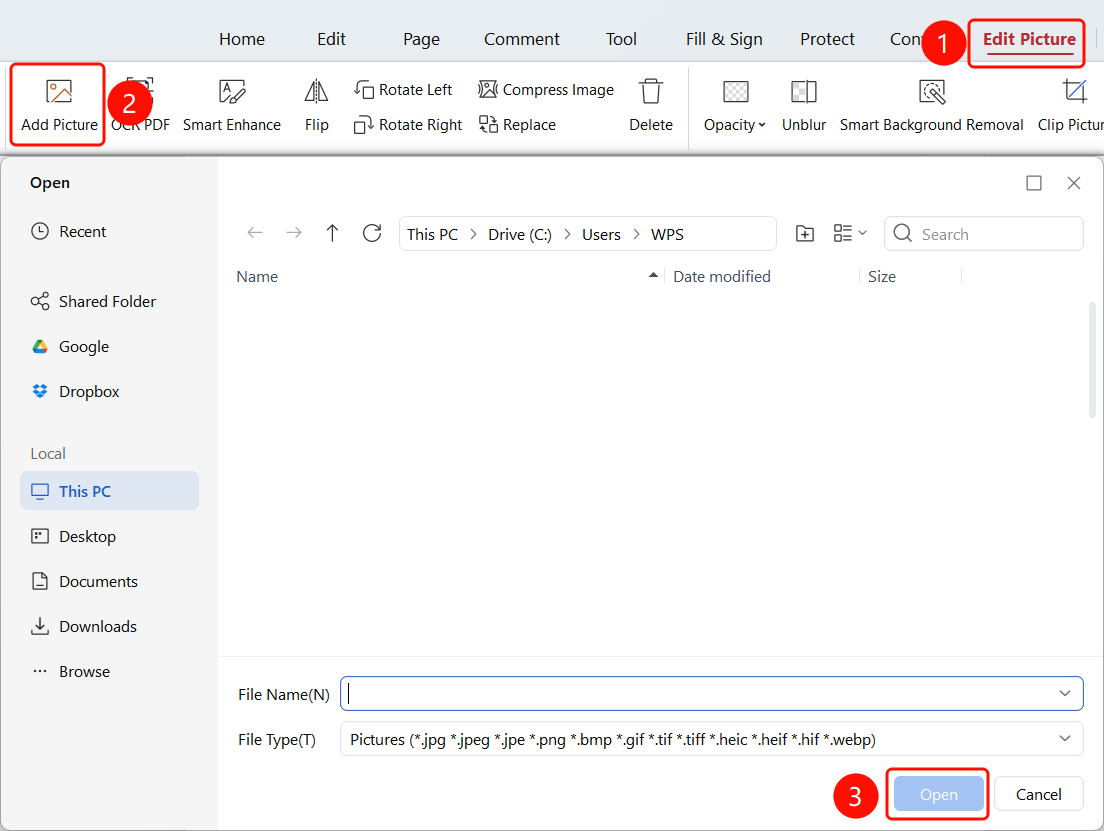Image resolution: width=1104 pixels, height=831 pixels.
Task: Select the Edit Picture tab
Action: point(1029,39)
